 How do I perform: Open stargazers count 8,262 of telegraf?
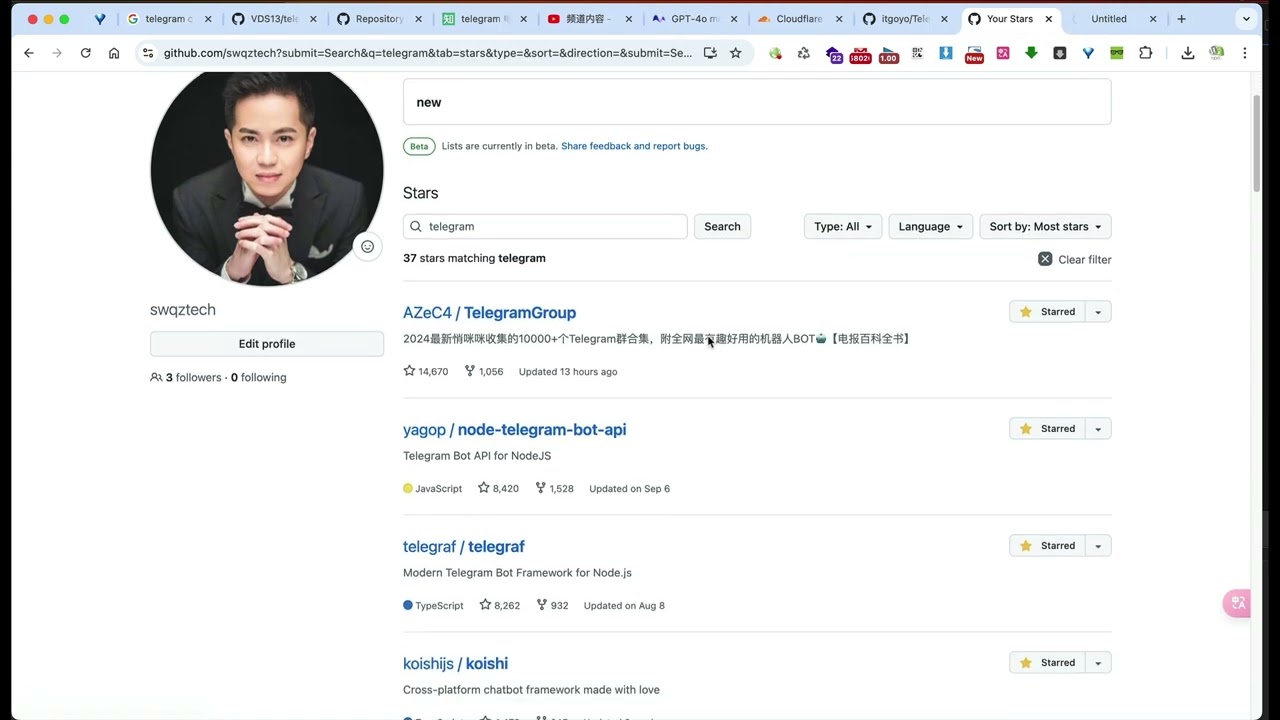point(499,605)
